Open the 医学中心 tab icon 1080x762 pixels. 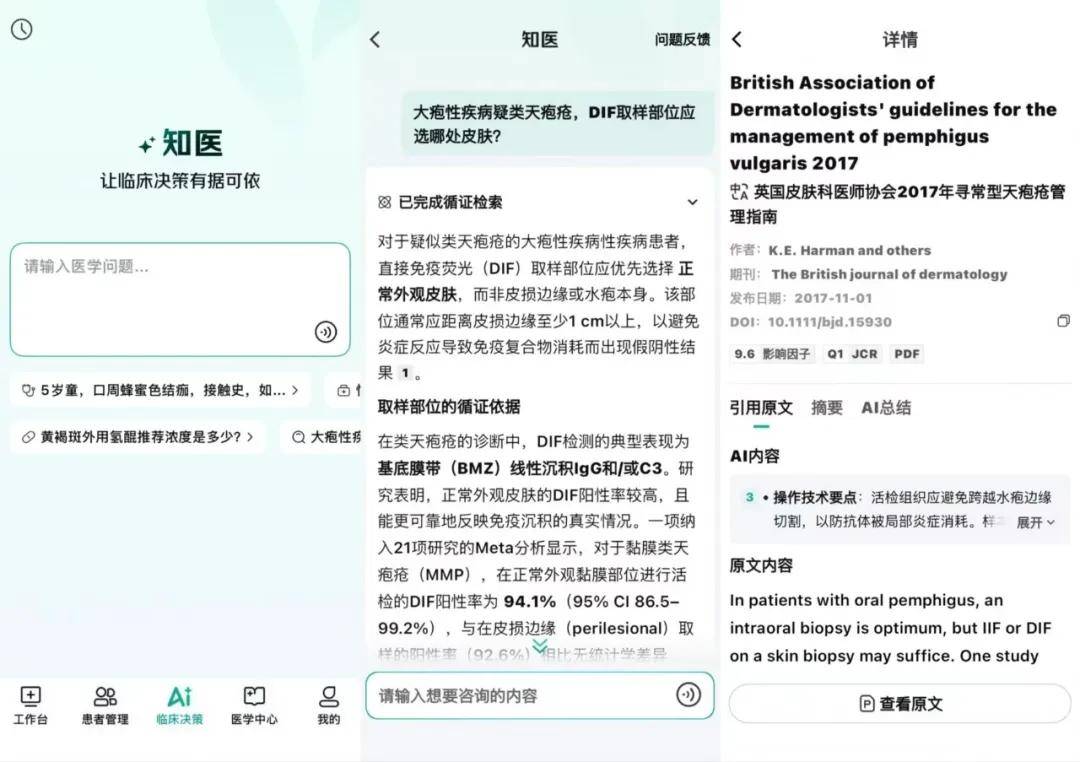pyautogui.click(x=254, y=706)
